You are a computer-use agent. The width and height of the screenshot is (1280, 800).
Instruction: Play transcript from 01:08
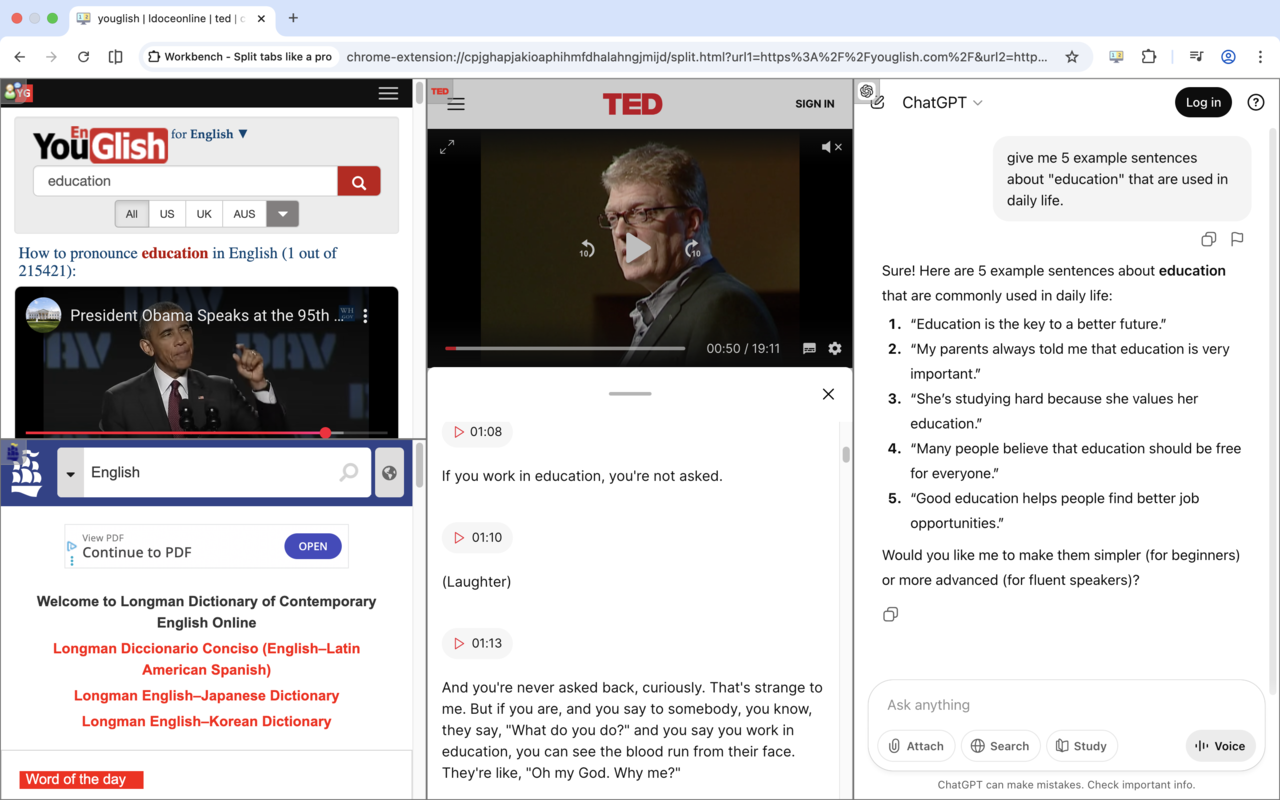point(478,432)
